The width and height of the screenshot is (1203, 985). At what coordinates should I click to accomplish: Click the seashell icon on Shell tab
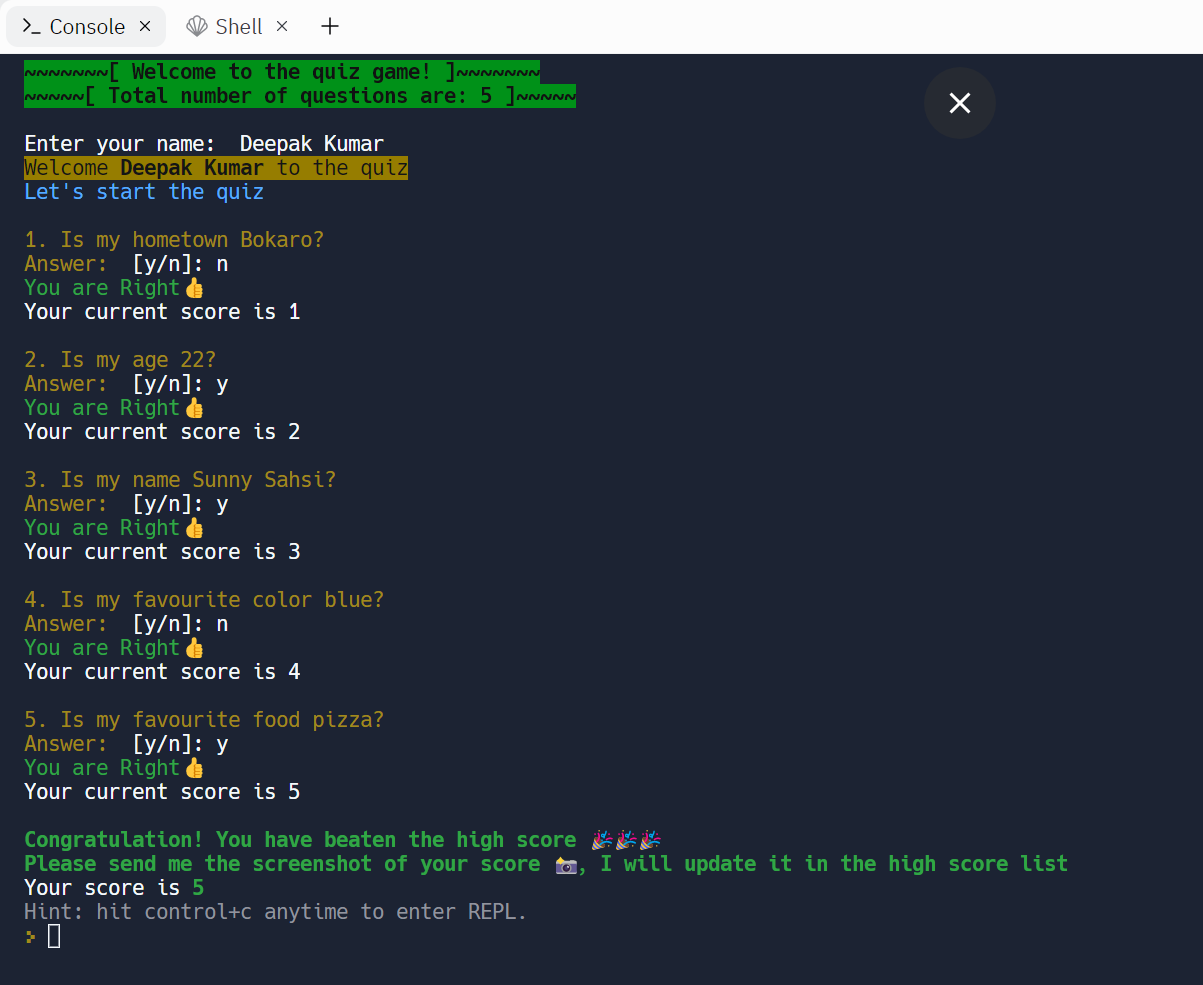[197, 27]
